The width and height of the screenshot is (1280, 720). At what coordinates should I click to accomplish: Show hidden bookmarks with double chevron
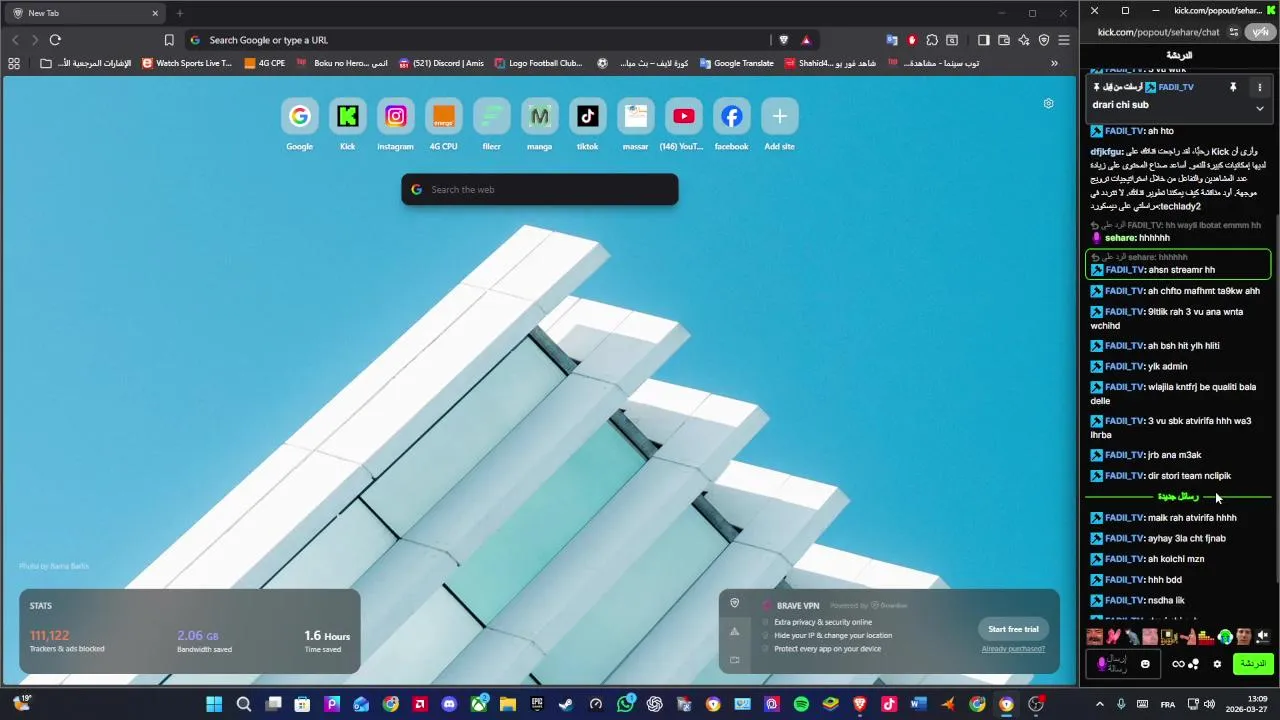[x=1054, y=63]
